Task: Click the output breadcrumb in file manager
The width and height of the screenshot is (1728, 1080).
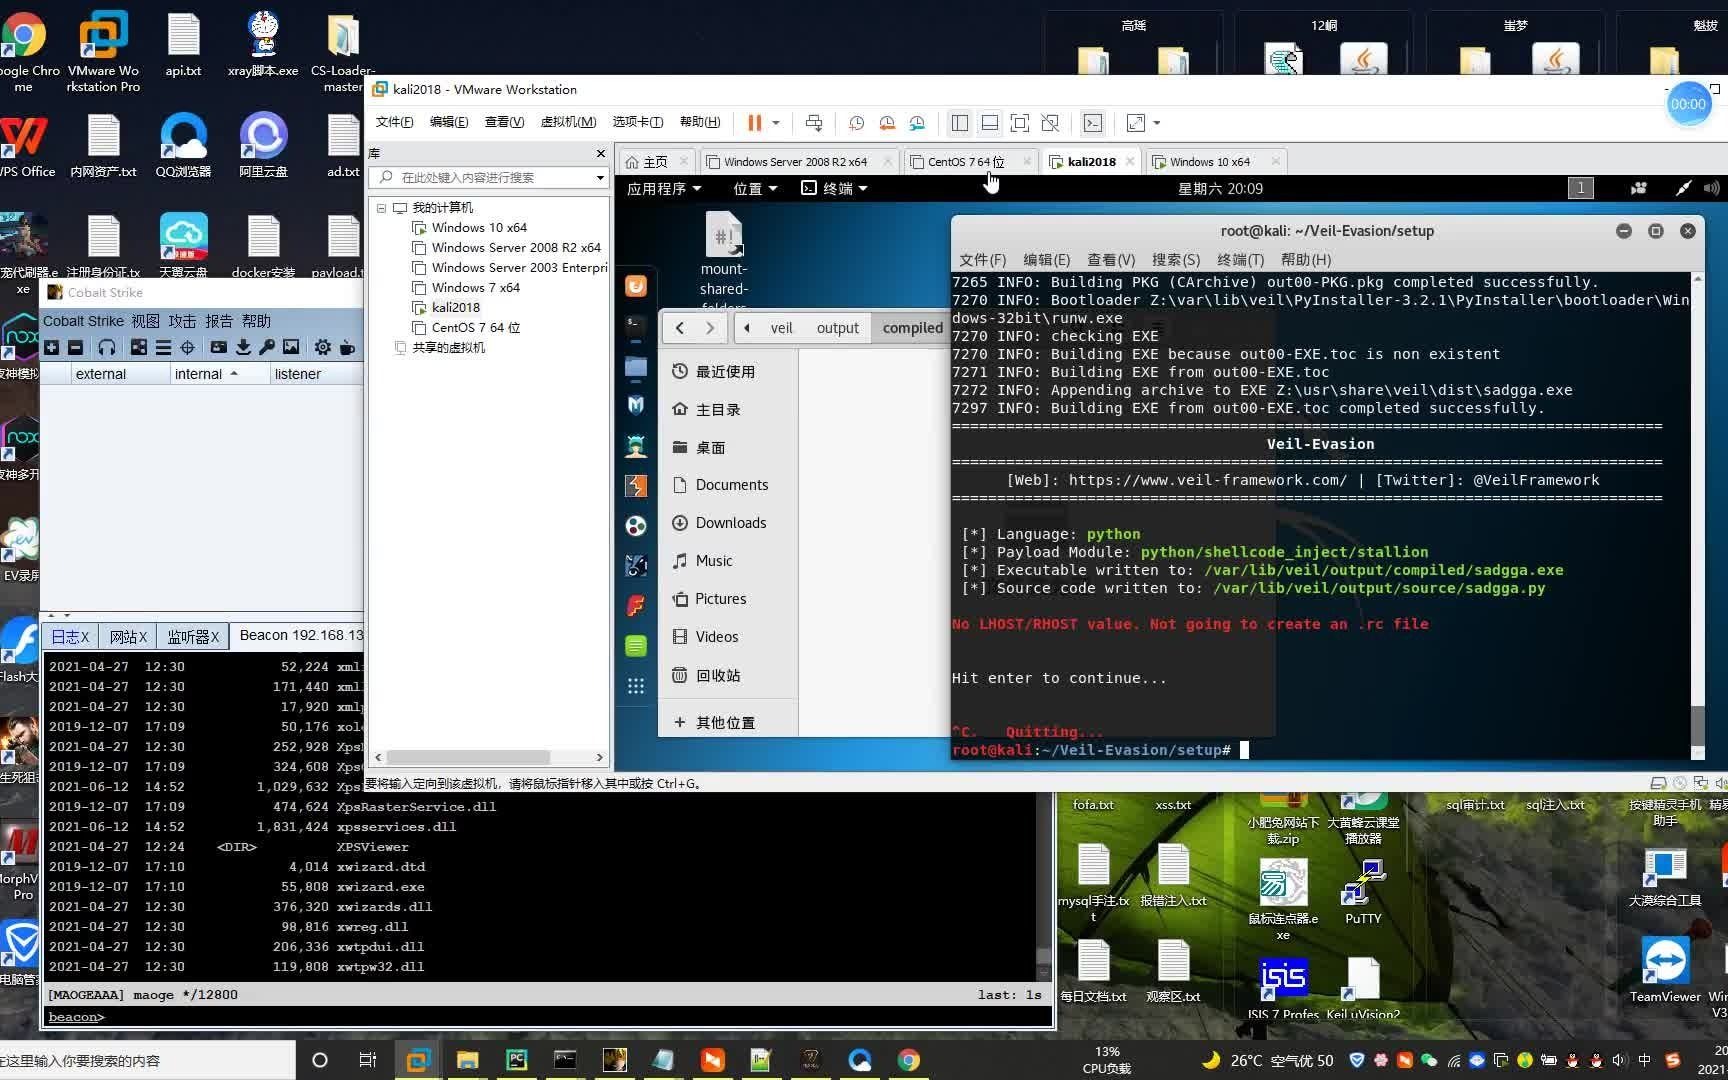Action: pyautogui.click(x=837, y=328)
